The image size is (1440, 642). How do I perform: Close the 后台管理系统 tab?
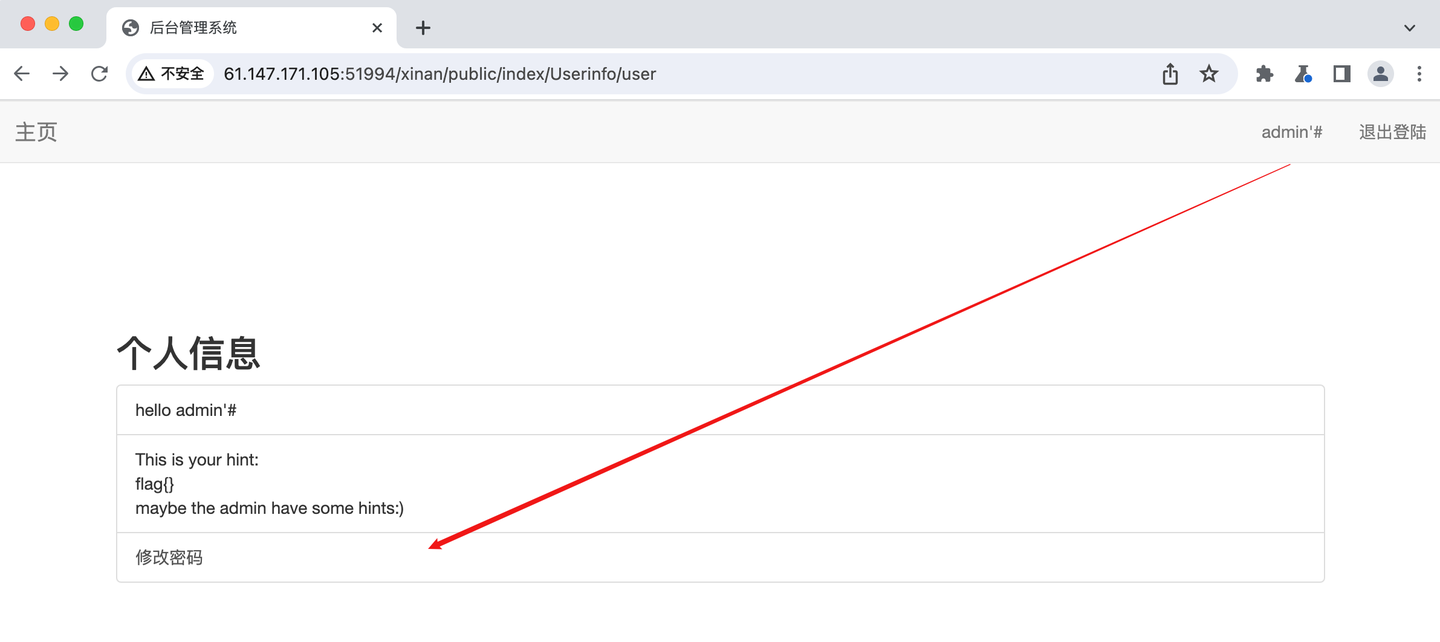(x=377, y=28)
